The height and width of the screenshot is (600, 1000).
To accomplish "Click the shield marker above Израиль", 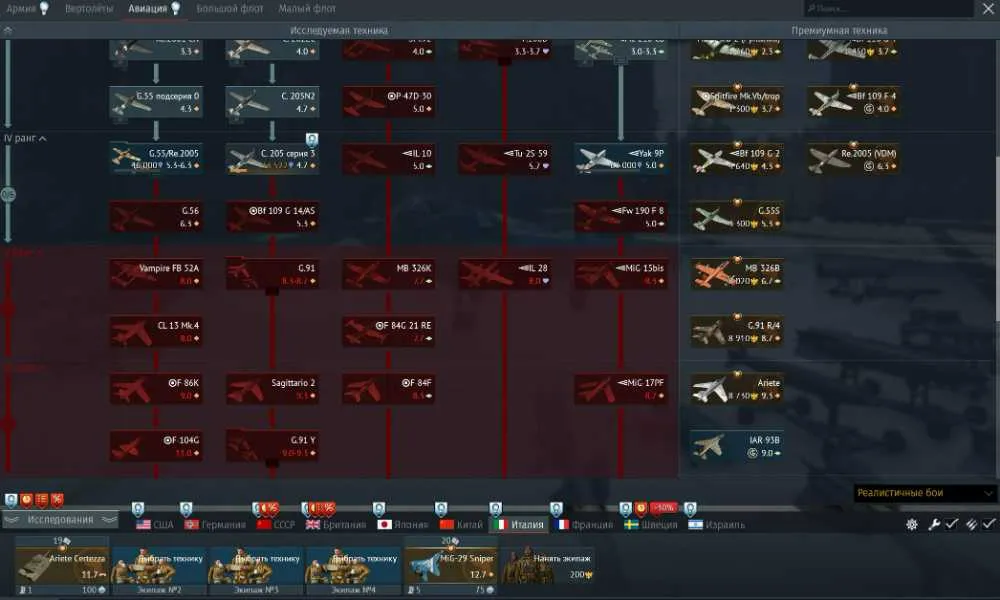I will coord(690,509).
